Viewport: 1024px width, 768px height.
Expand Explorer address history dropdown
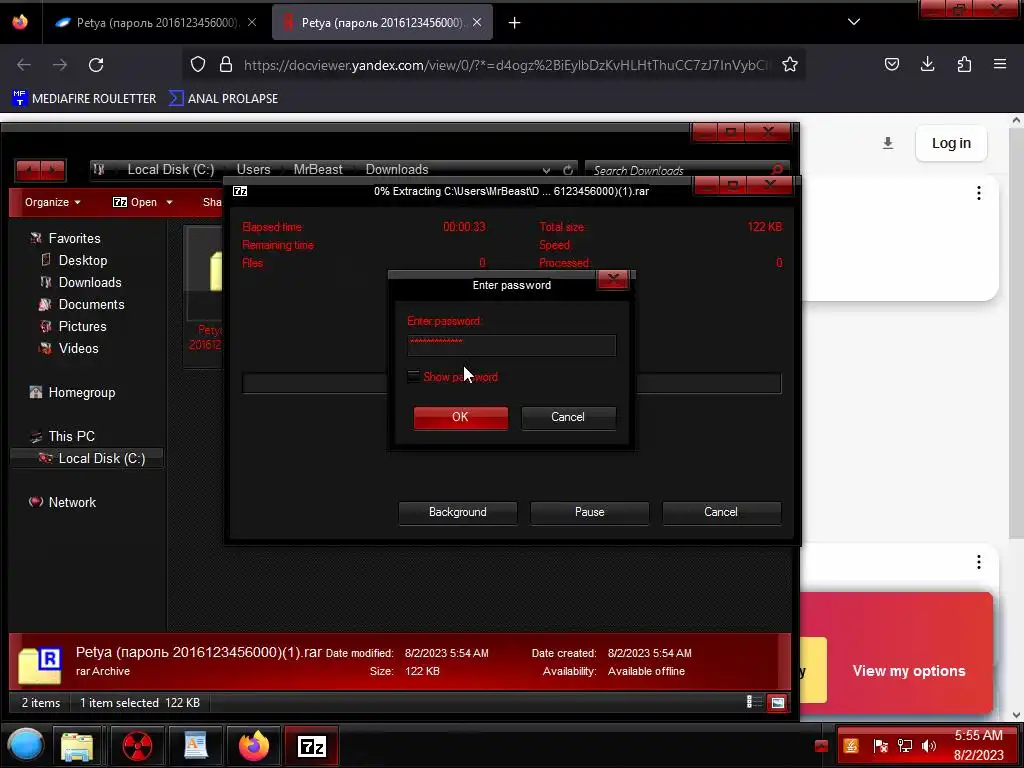[546, 170]
